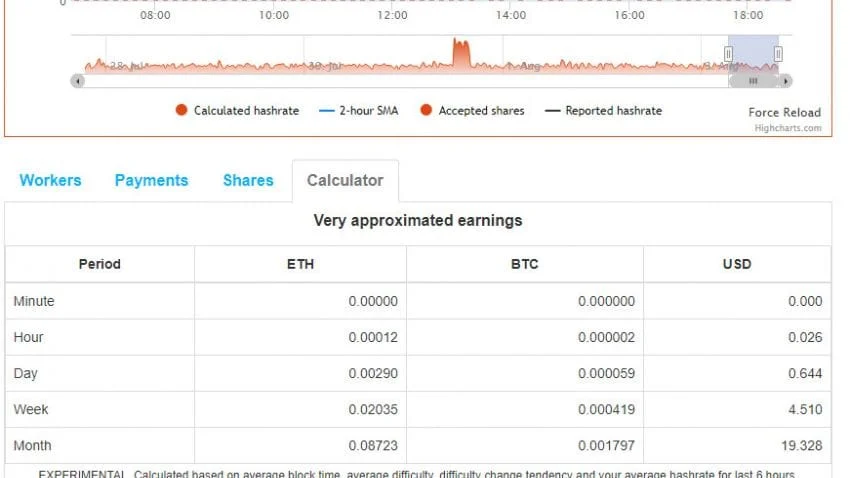Click the Month BTC value 0.001797

pyautogui.click(x=606, y=445)
